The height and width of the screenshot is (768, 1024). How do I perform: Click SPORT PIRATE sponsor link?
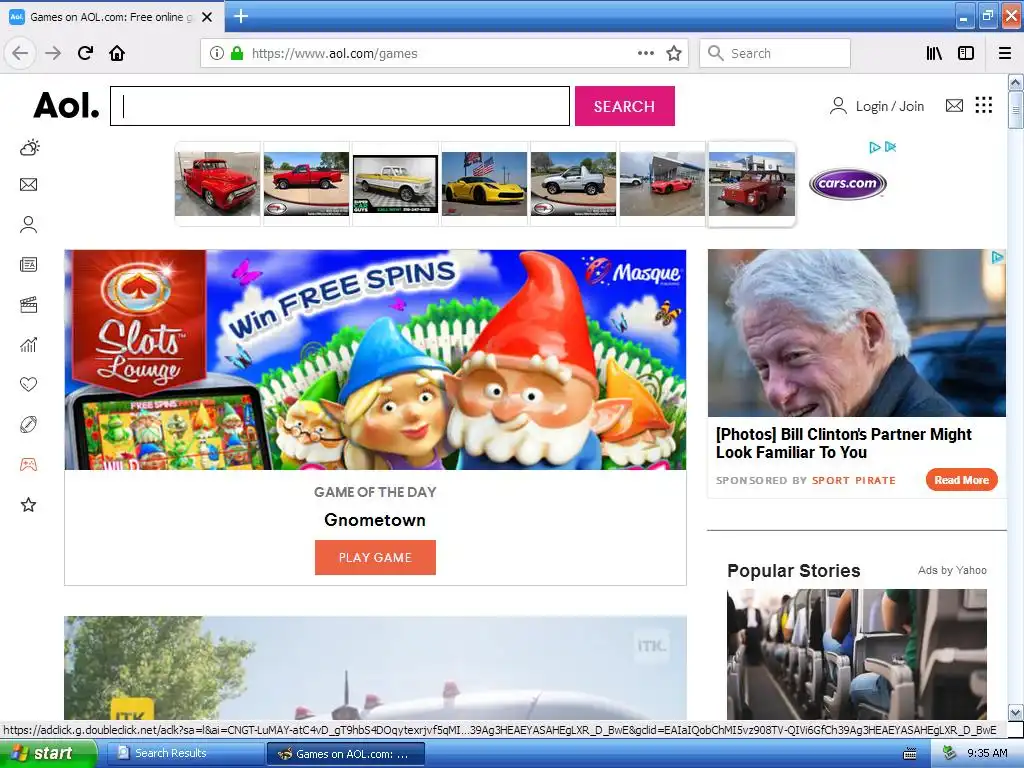(x=854, y=480)
